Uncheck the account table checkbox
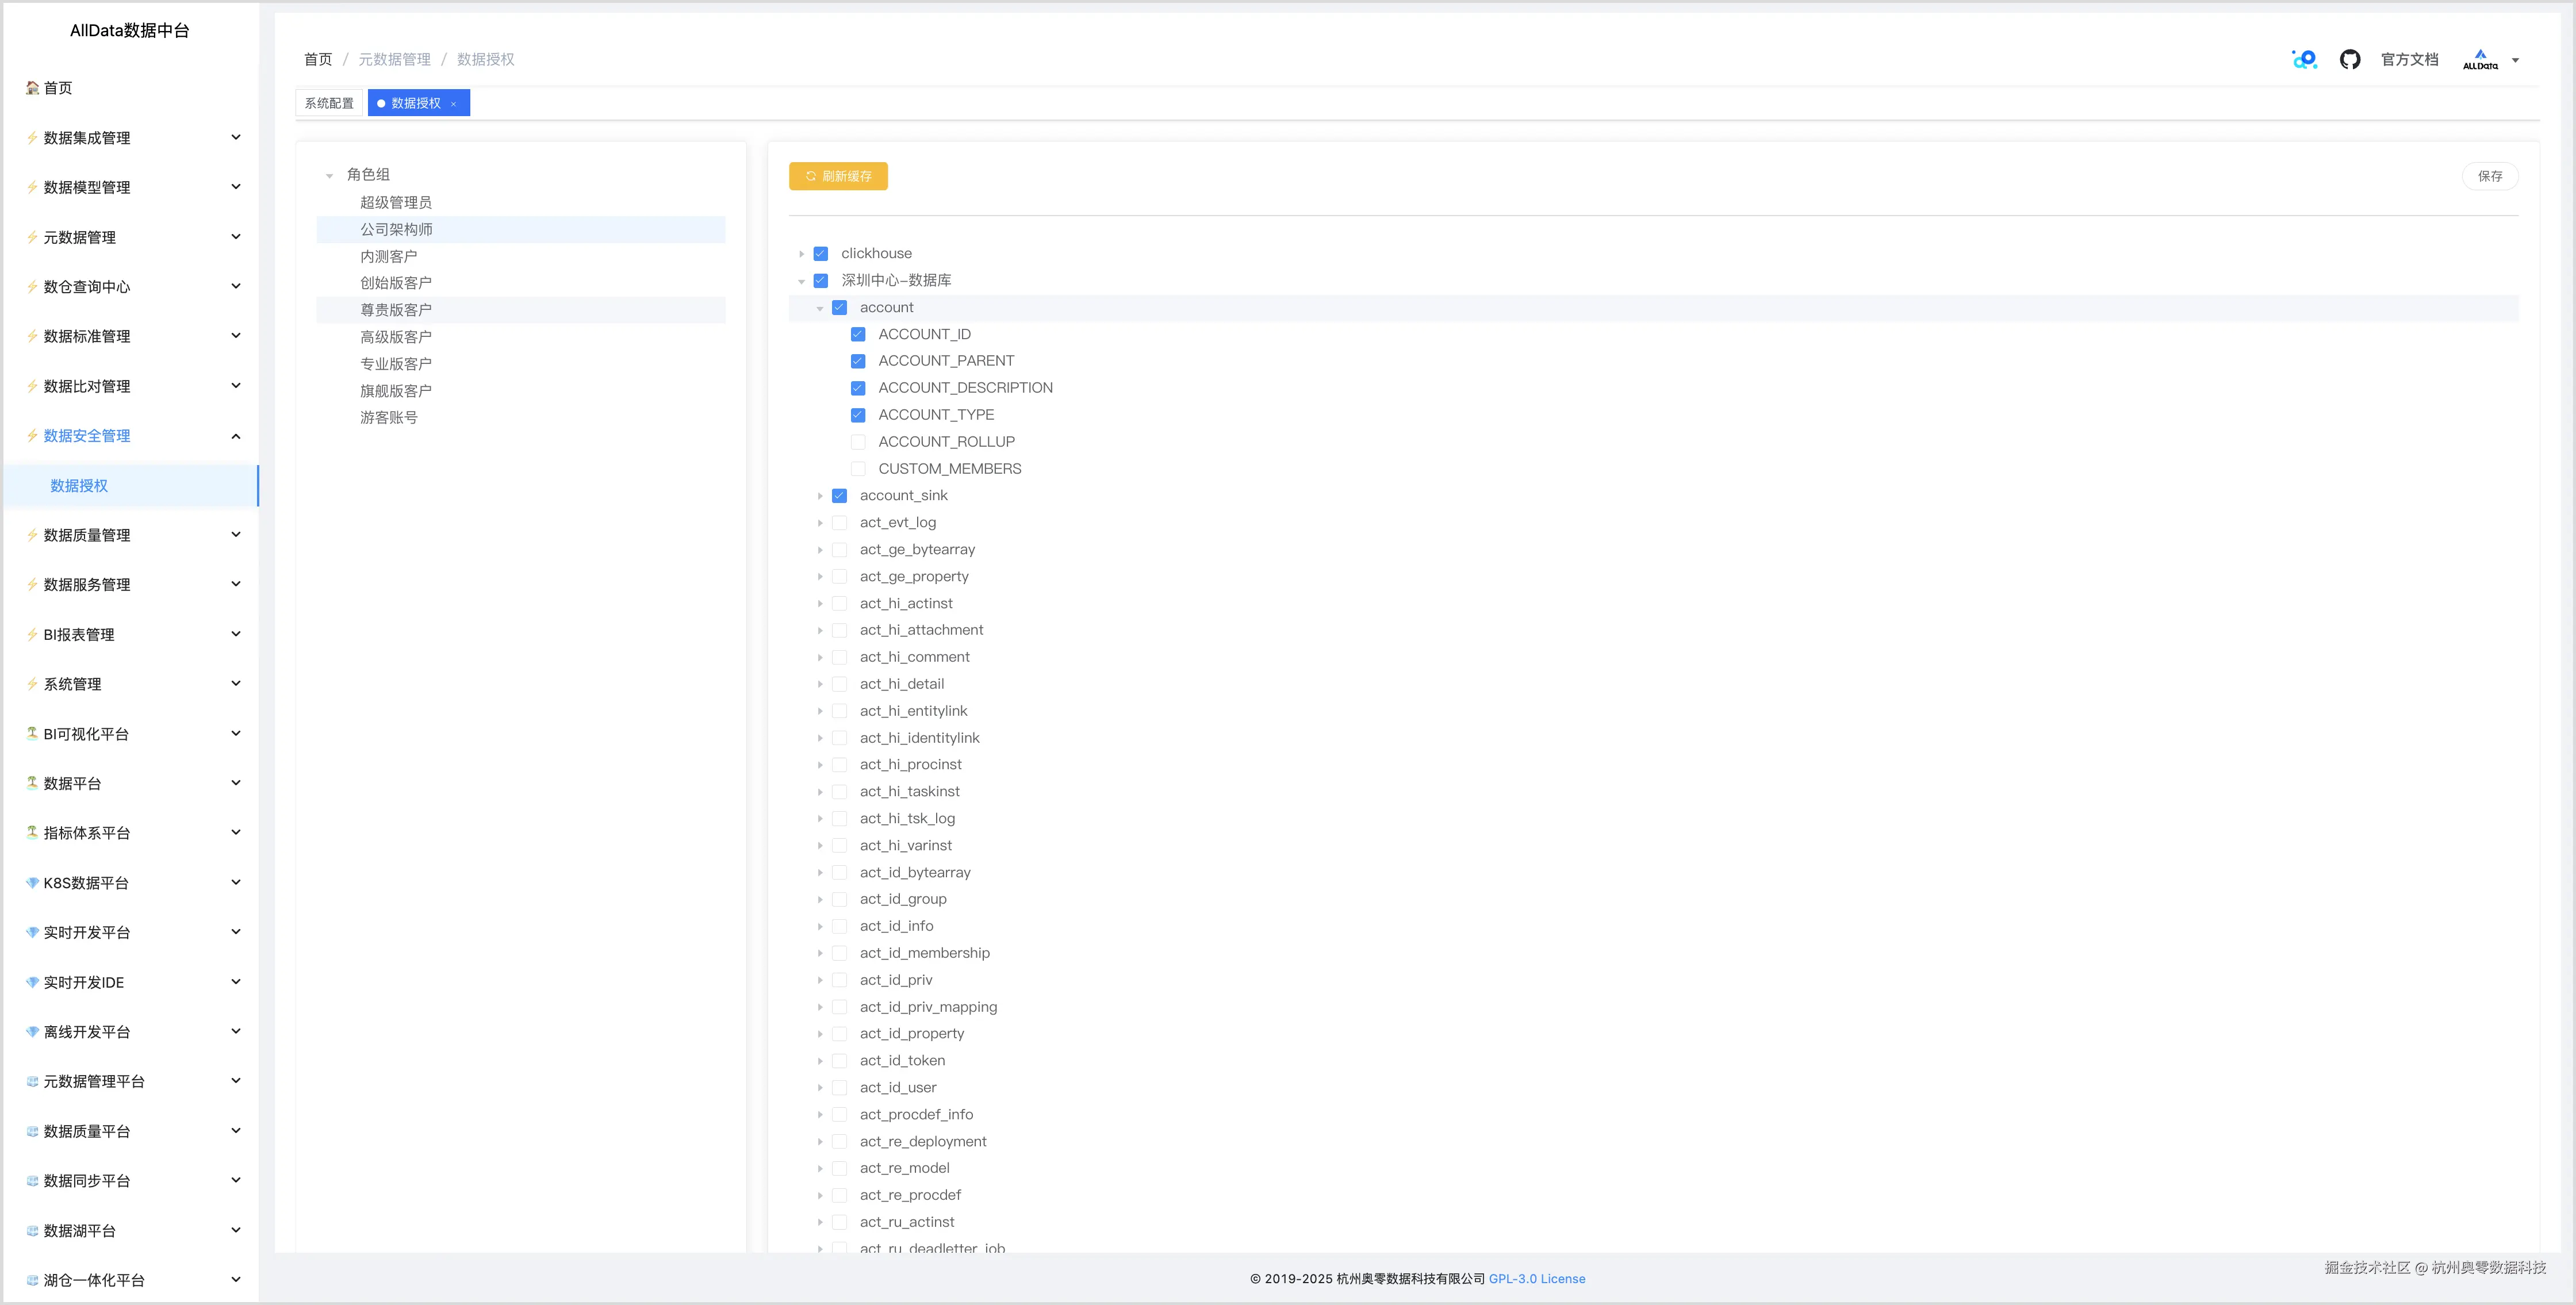 [840, 308]
